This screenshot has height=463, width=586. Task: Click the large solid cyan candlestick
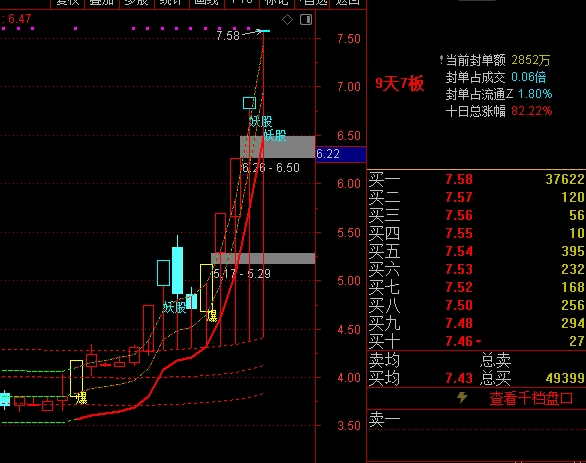178,270
